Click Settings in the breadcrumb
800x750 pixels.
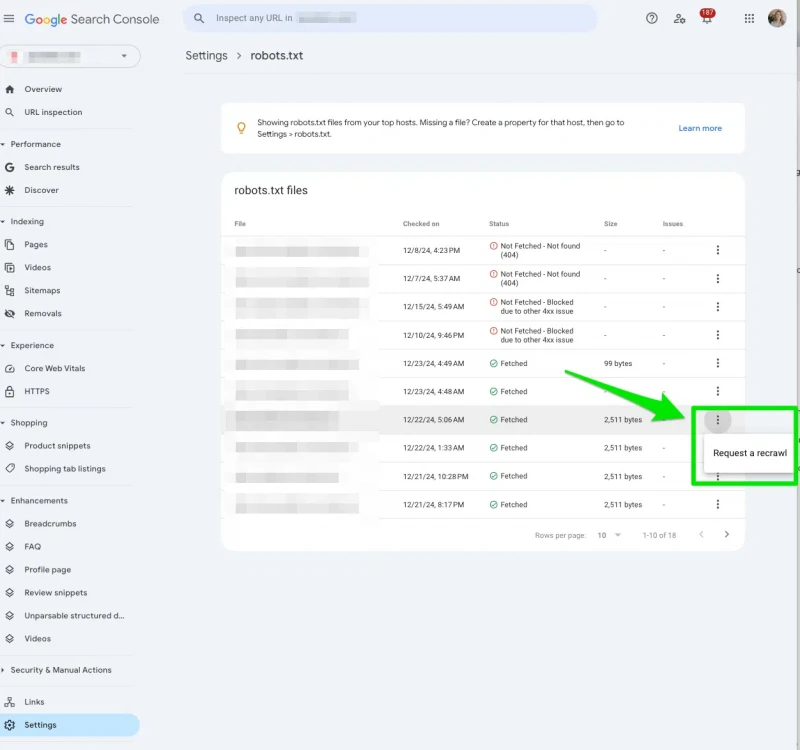206,56
